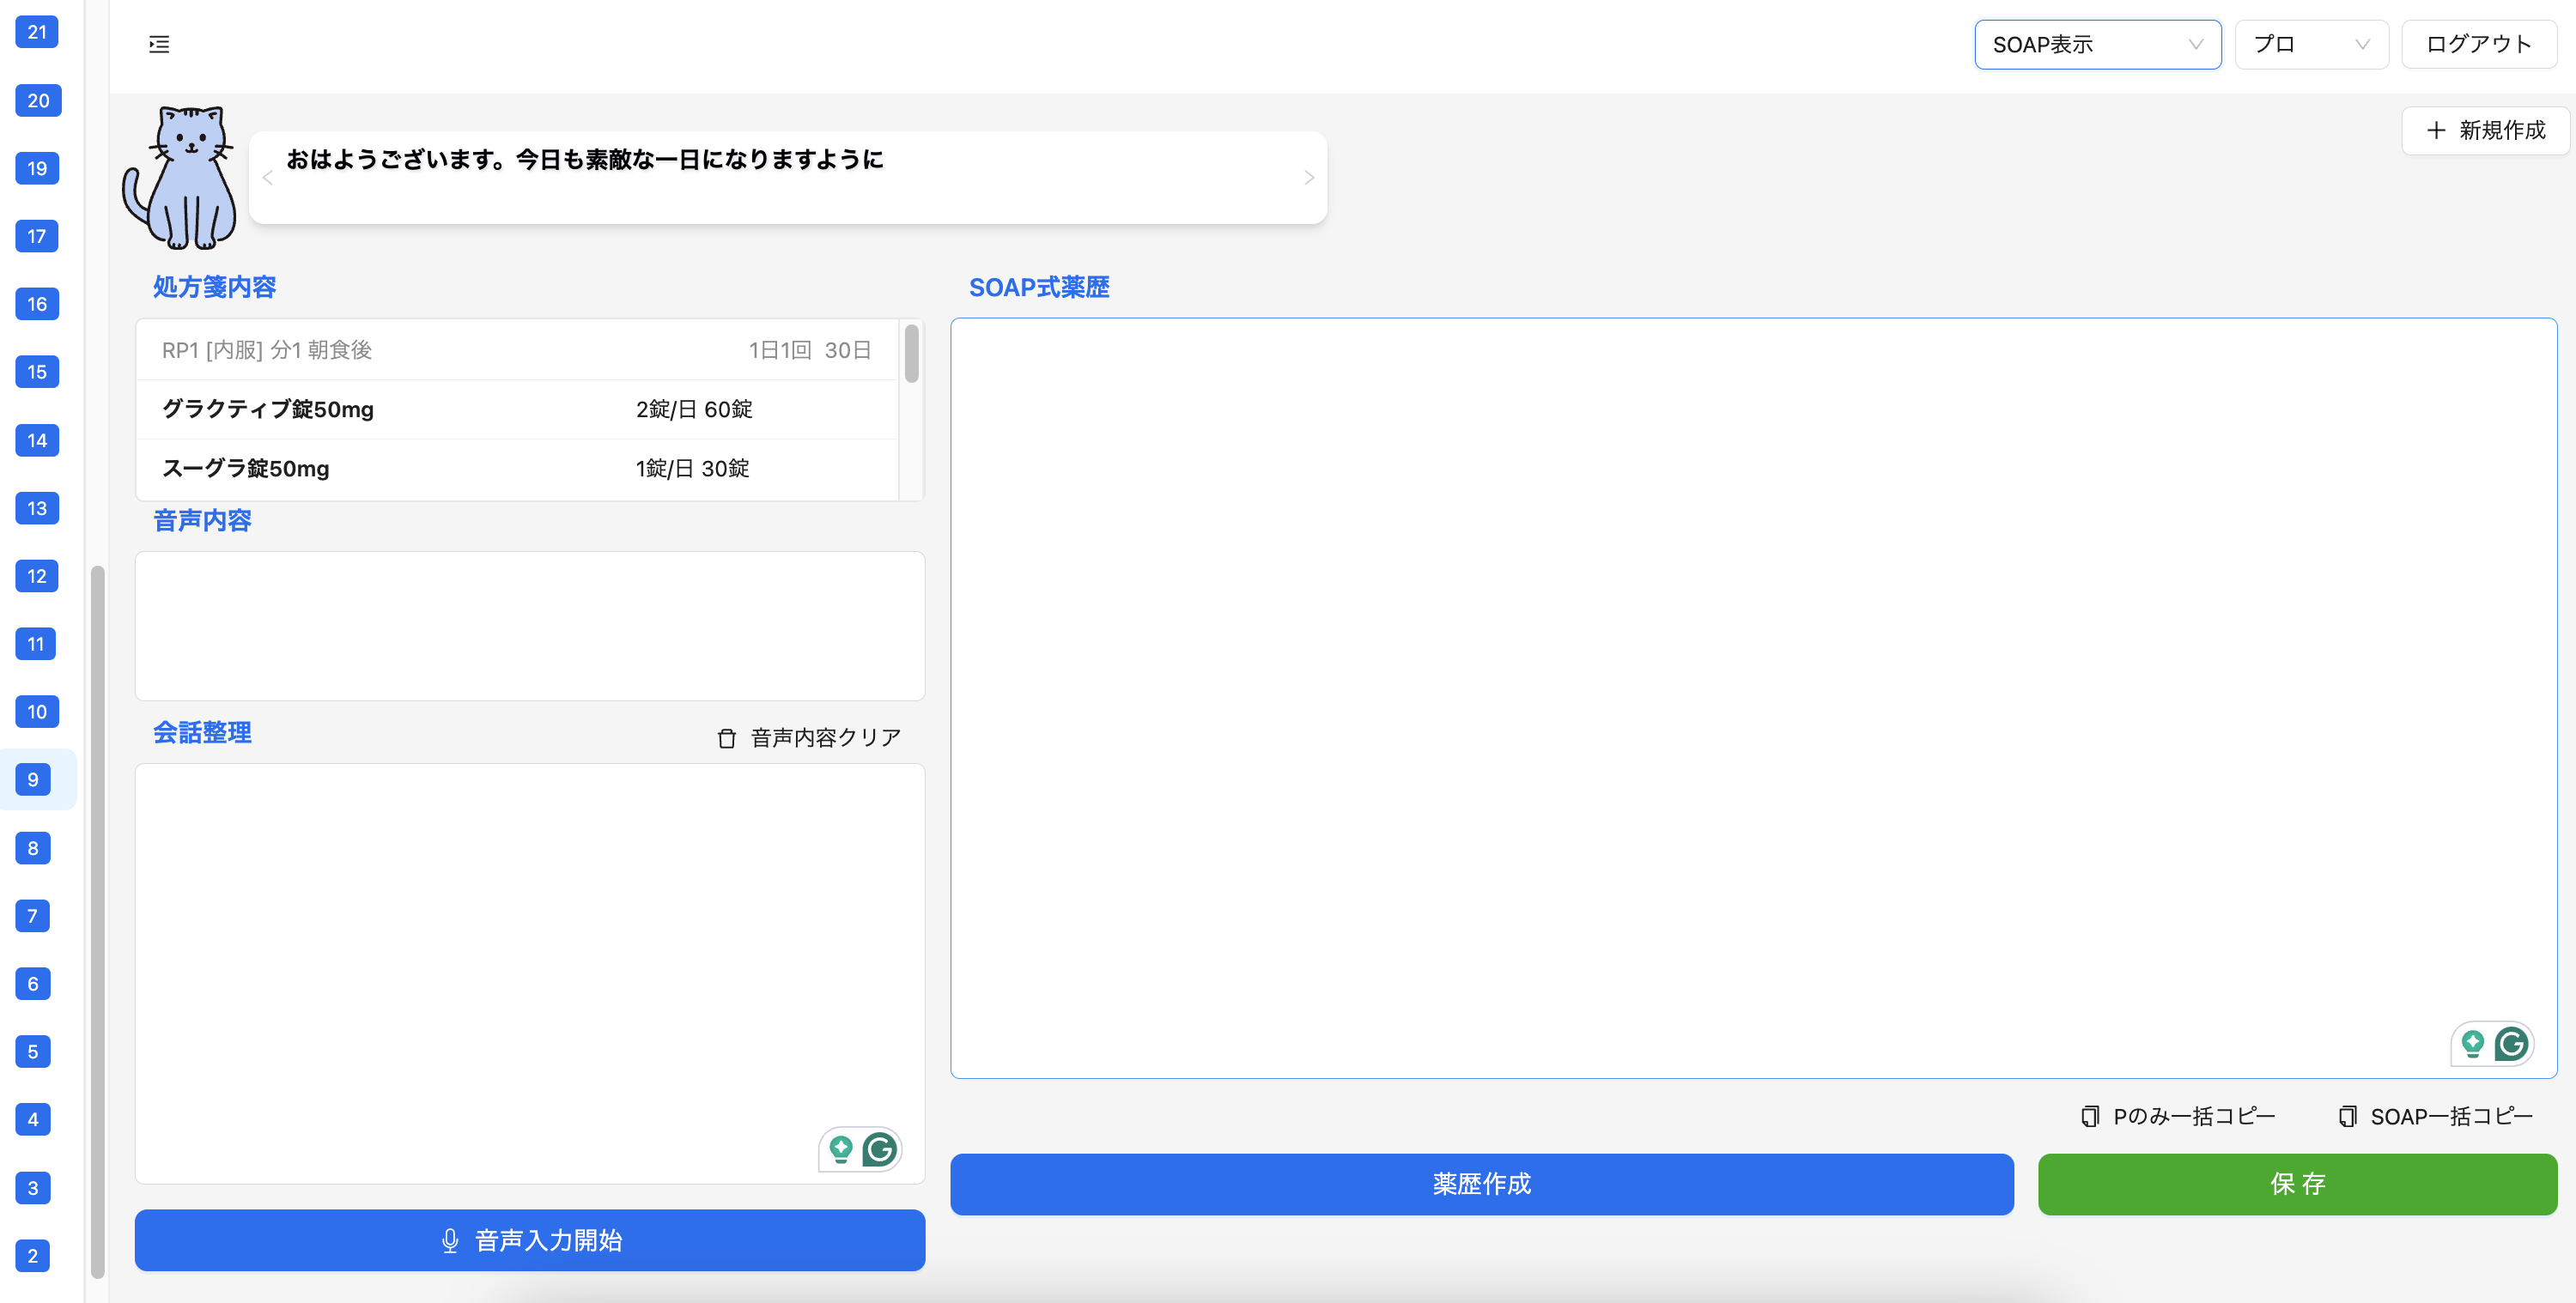Image resolution: width=2576 pixels, height=1303 pixels.
Task: Switch to page 21 in the sidebar
Action: (x=37, y=32)
